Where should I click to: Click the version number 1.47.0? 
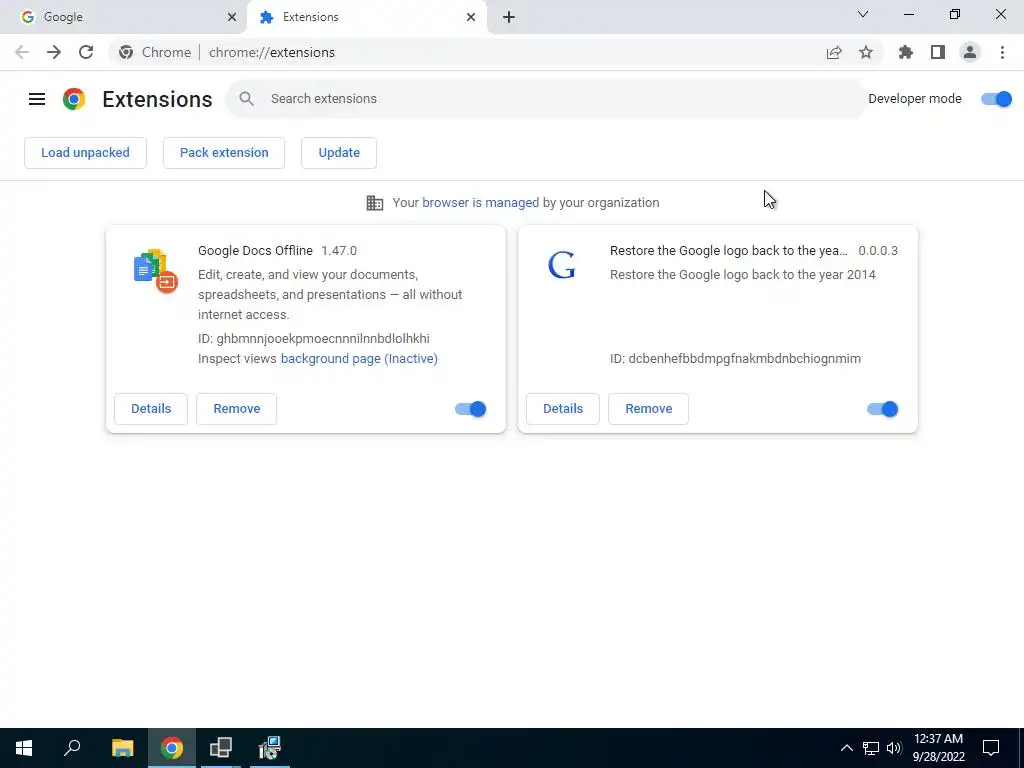[x=339, y=251]
